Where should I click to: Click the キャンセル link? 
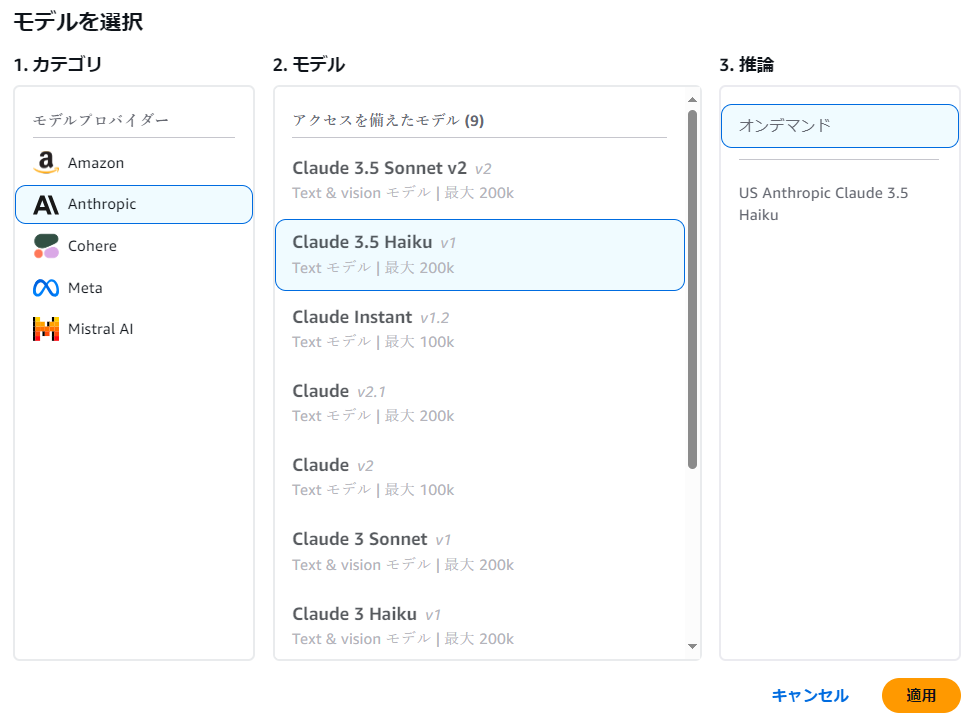[810, 695]
